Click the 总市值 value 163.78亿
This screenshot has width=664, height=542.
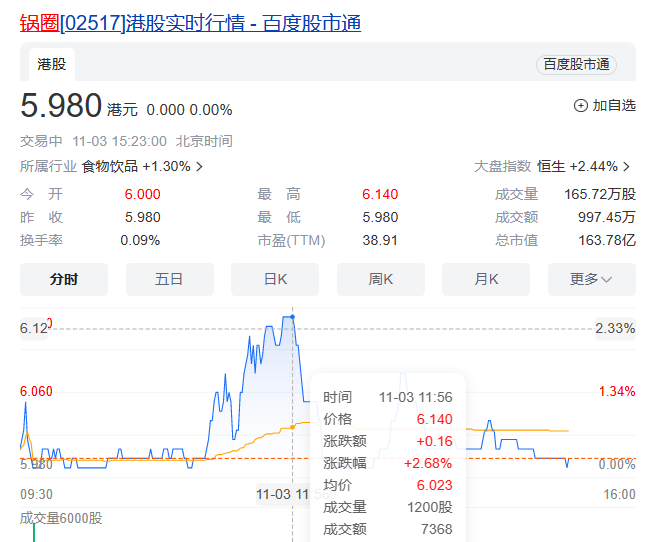[x=607, y=241]
